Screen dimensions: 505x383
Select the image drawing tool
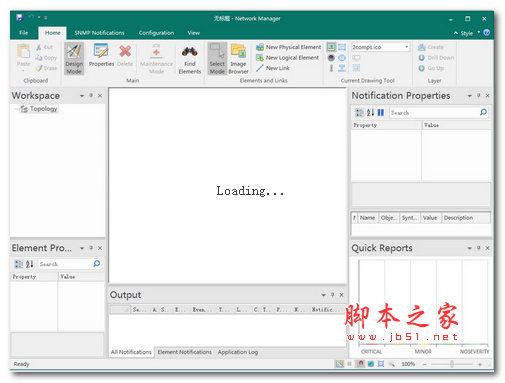click(331, 47)
